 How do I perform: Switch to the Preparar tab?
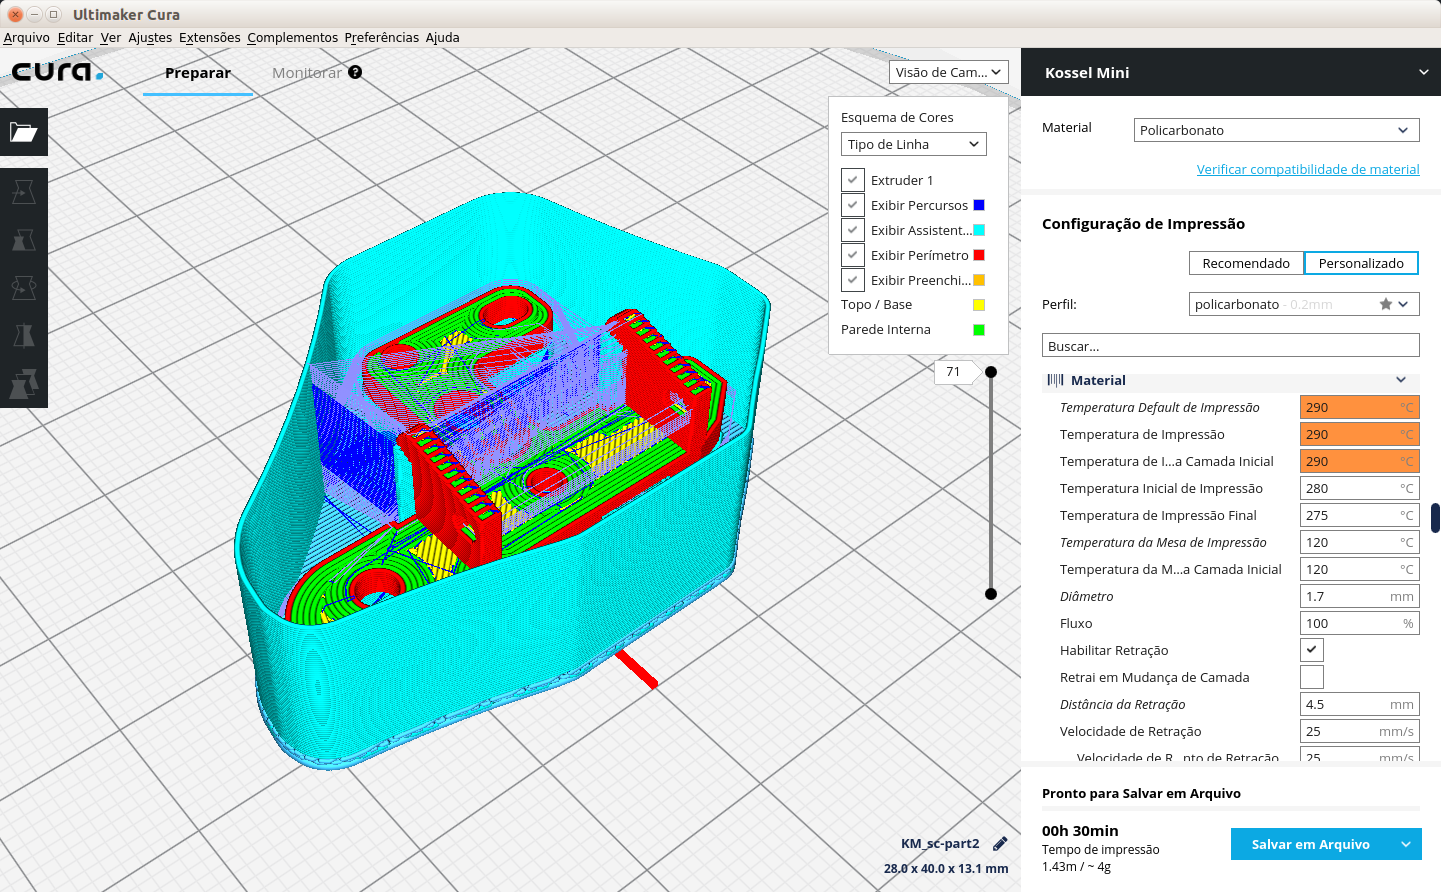point(198,73)
